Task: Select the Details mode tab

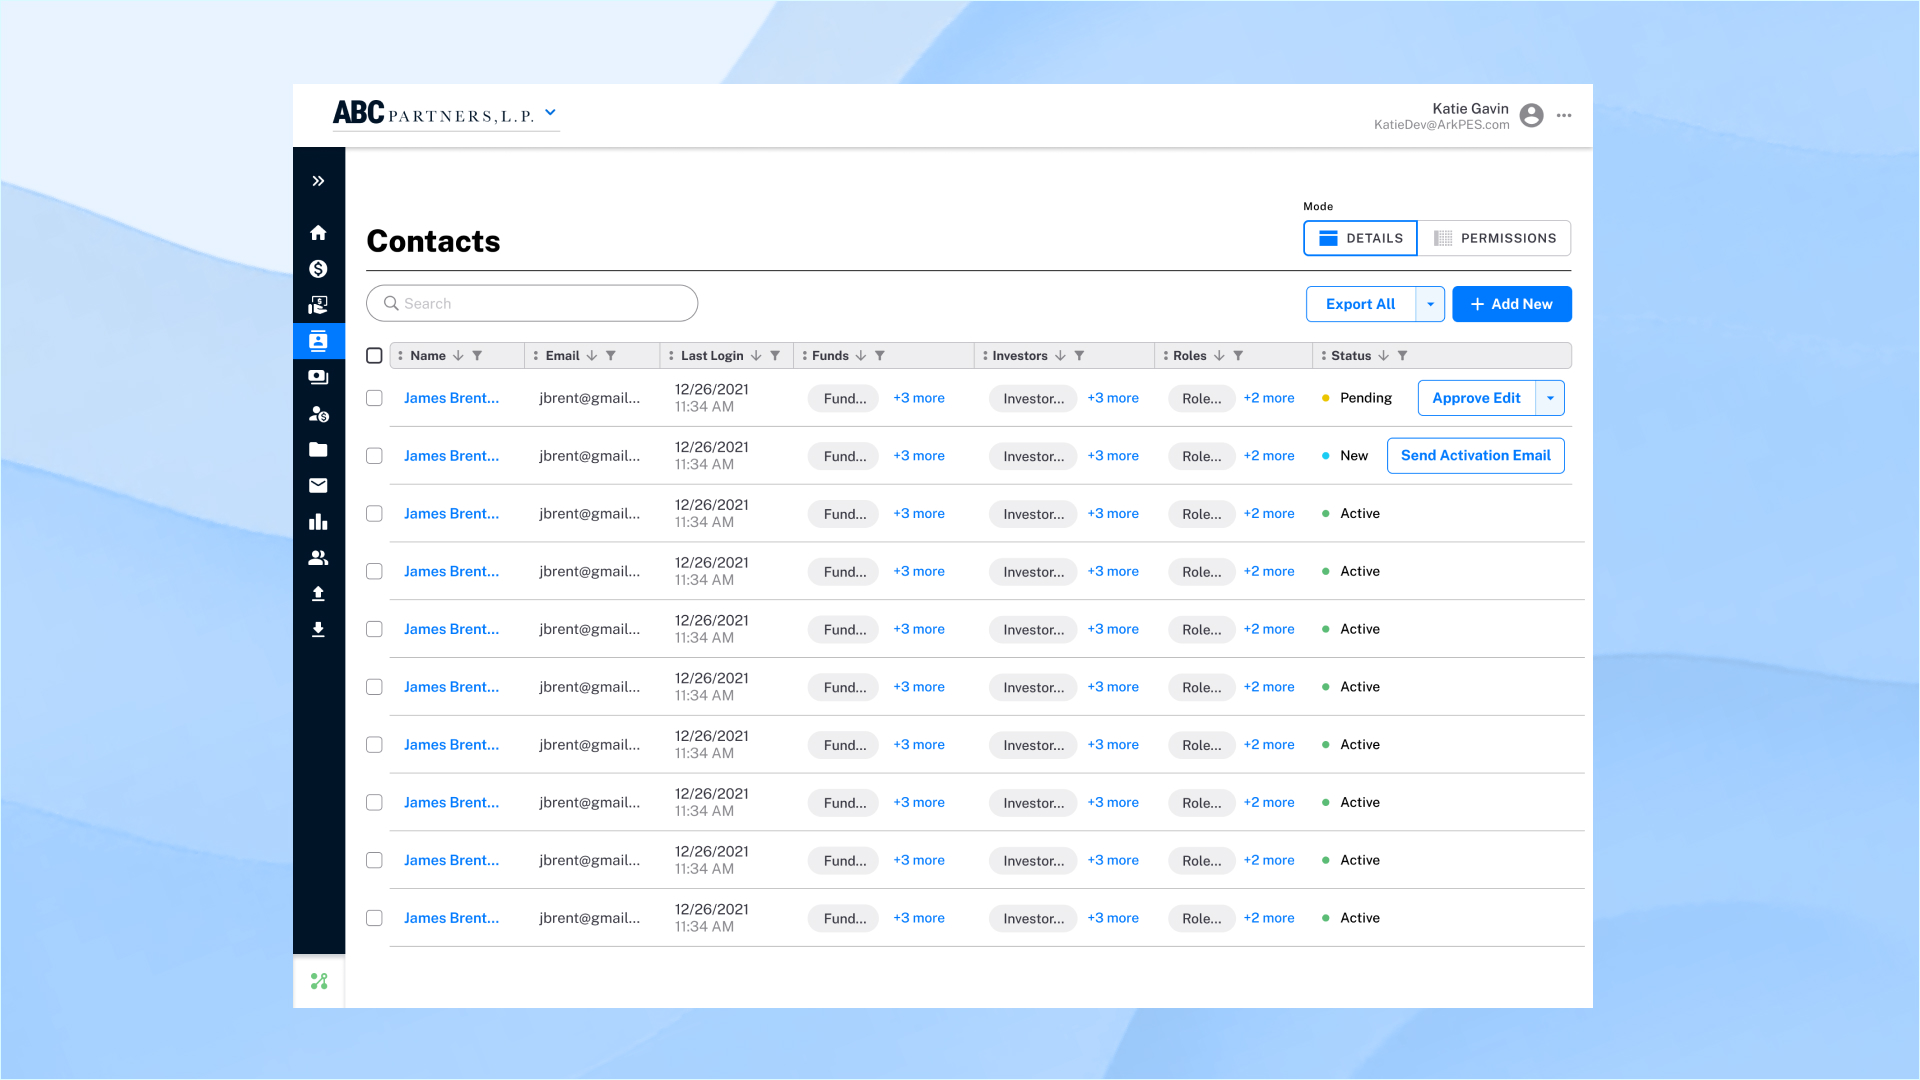Action: tap(1360, 238)
